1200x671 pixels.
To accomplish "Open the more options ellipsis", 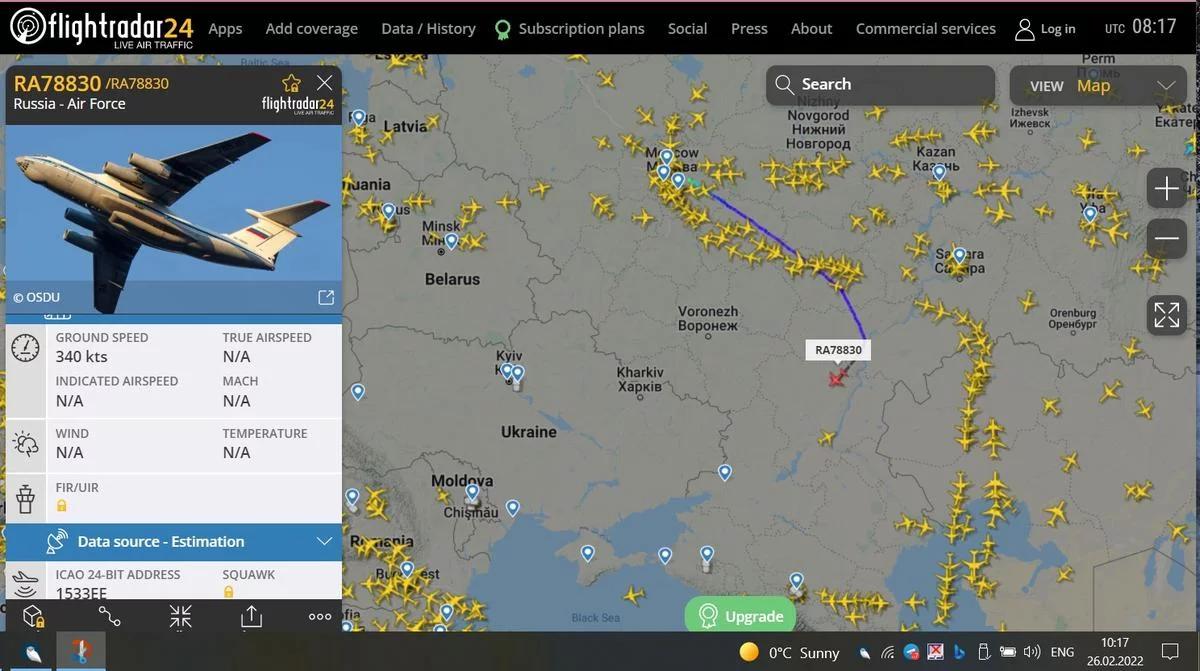I will (x=320, y=617).
